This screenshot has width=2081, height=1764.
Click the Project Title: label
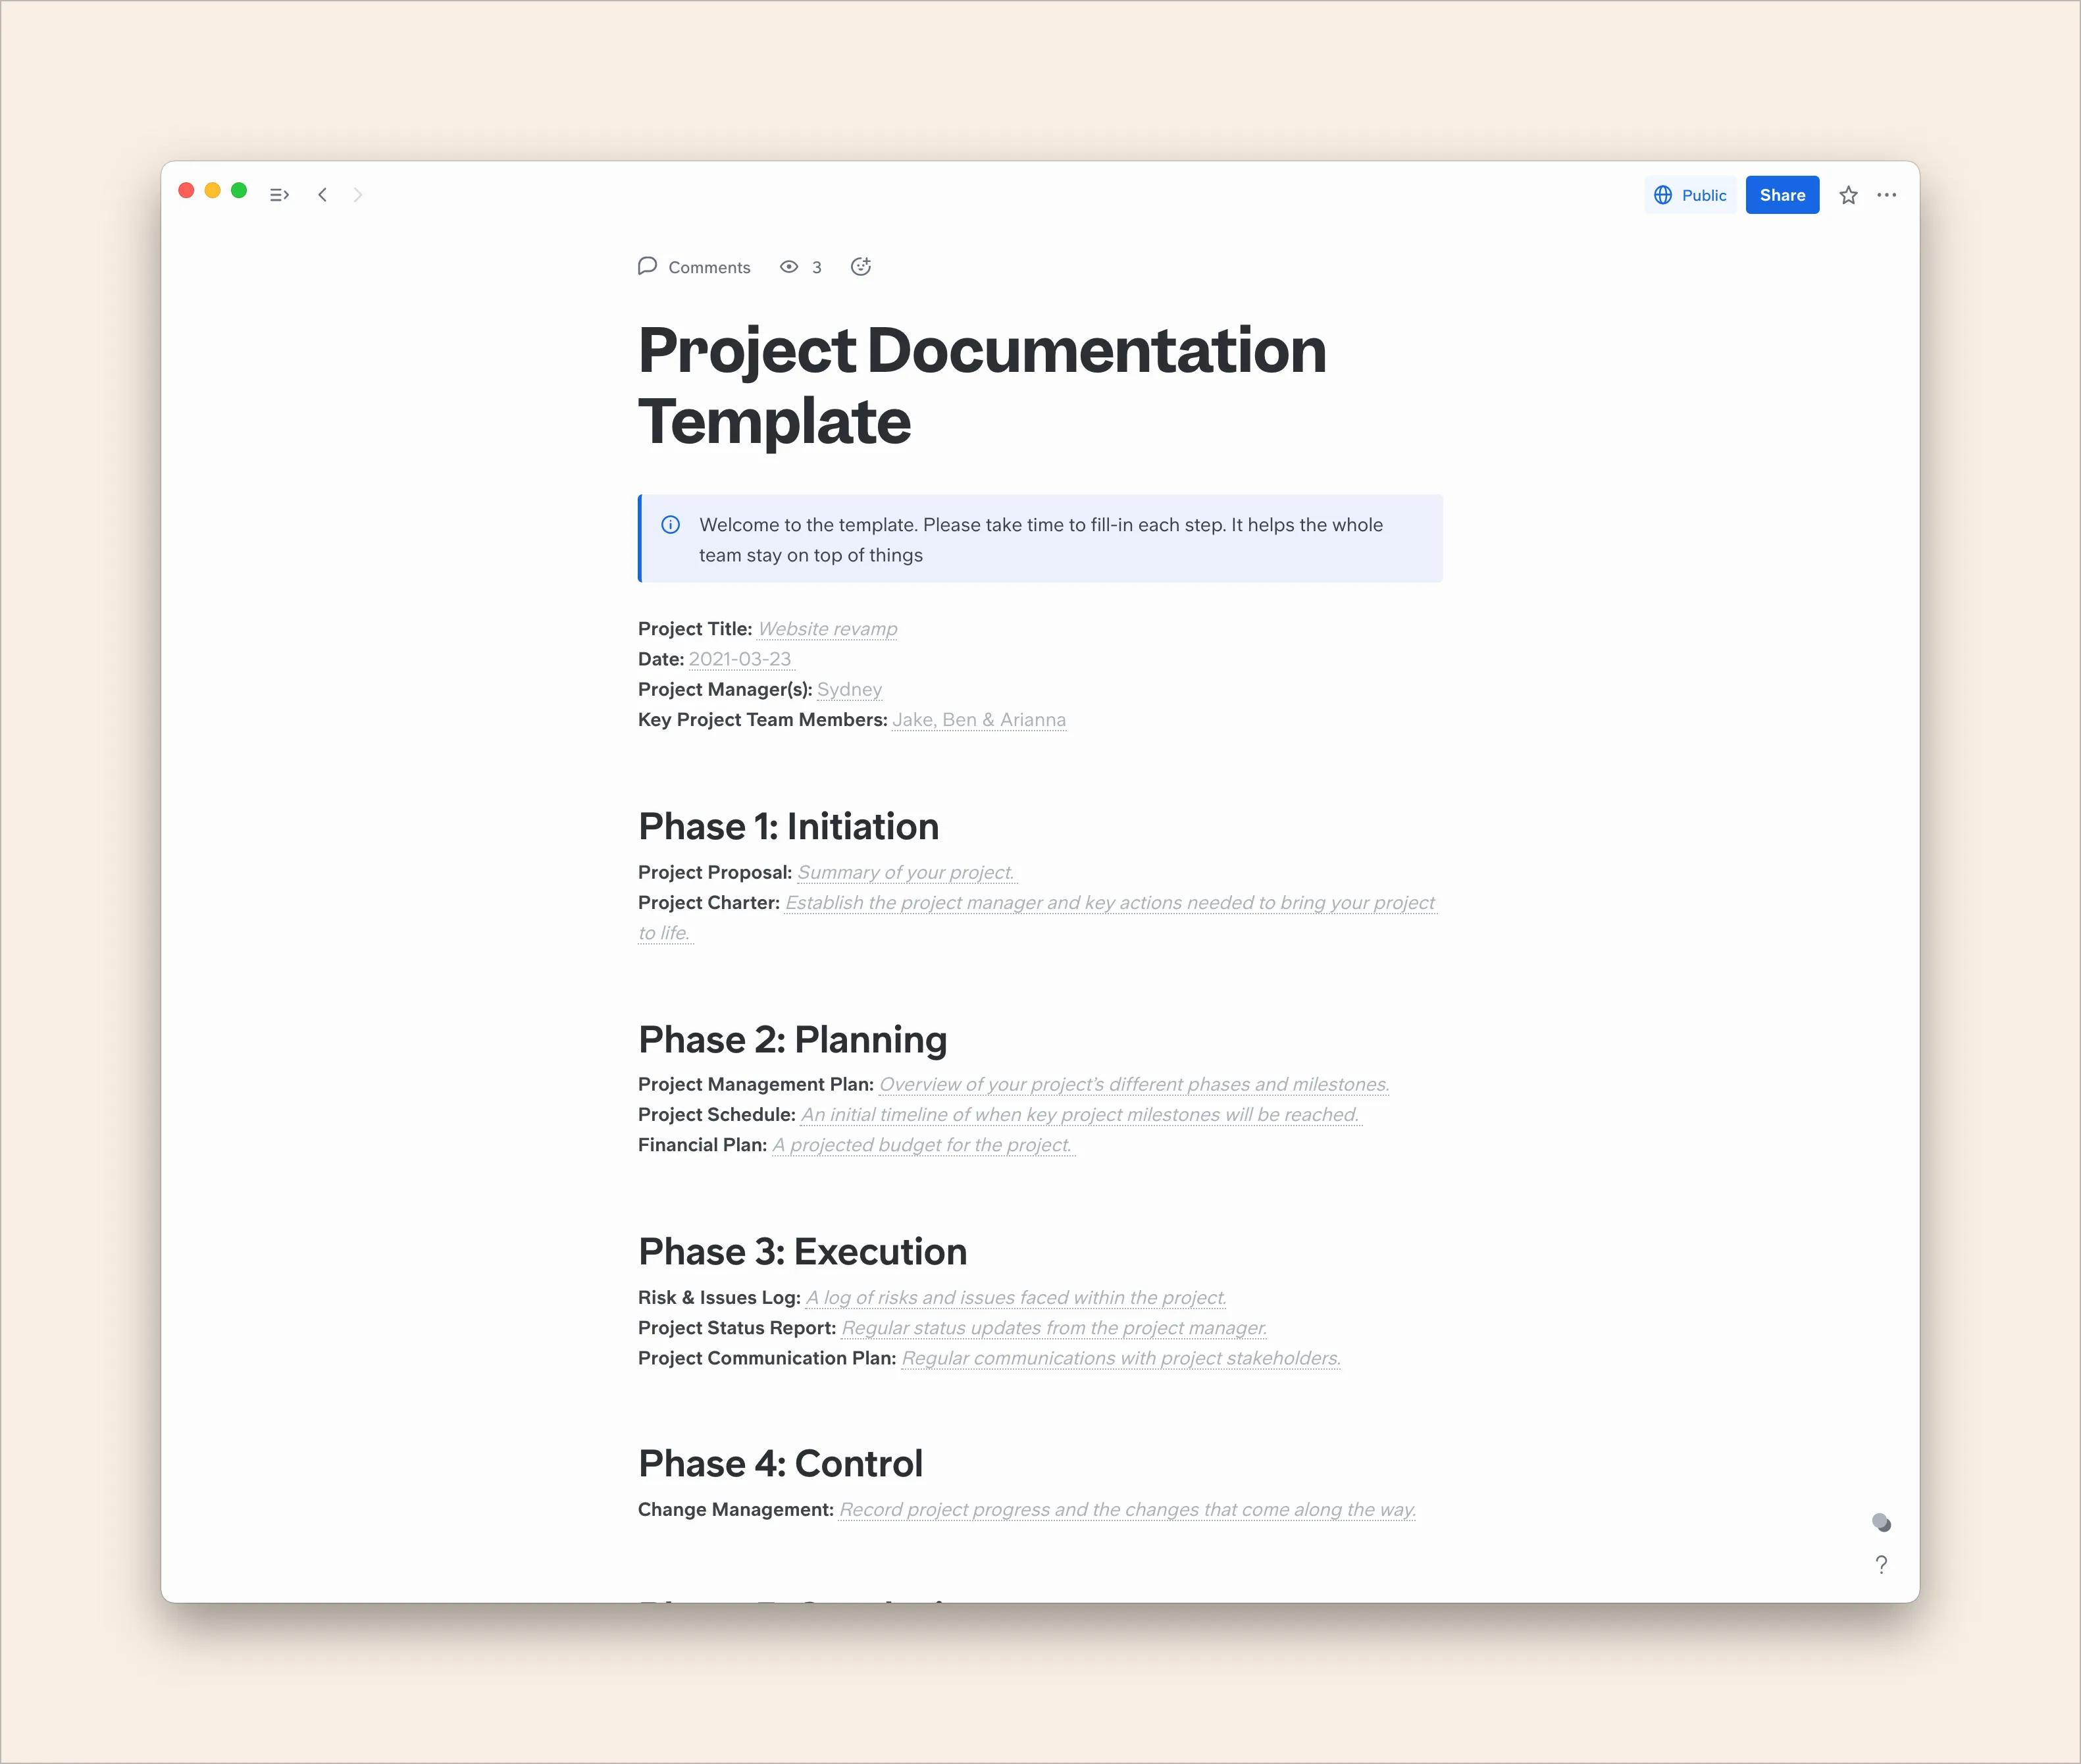tap(695, 629)
